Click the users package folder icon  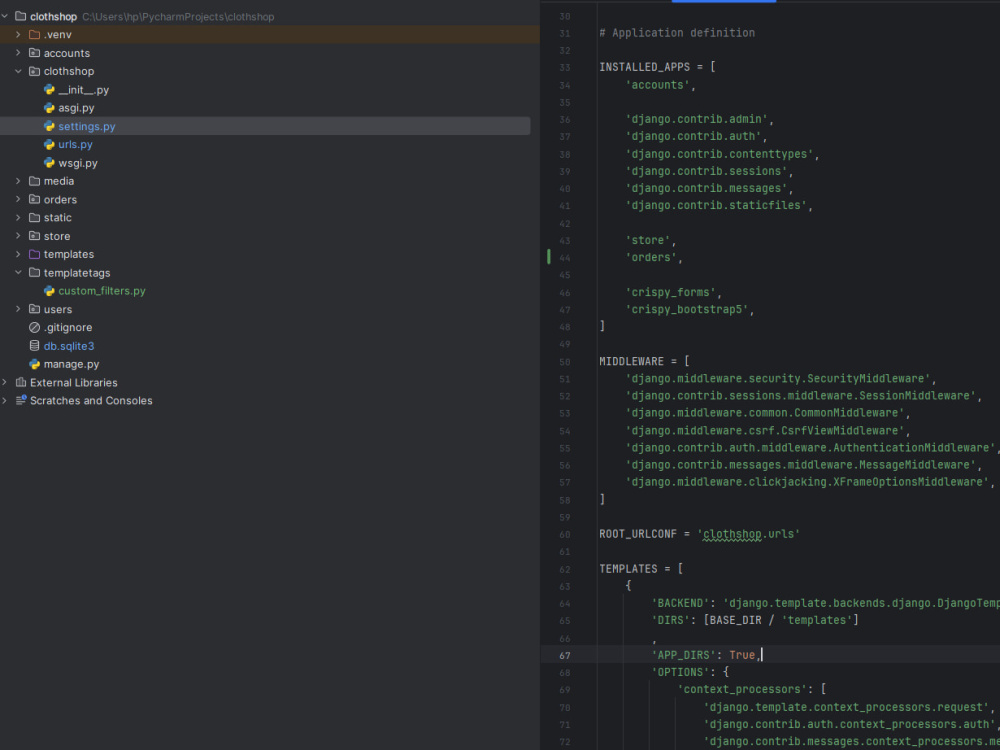pos(34,309)
